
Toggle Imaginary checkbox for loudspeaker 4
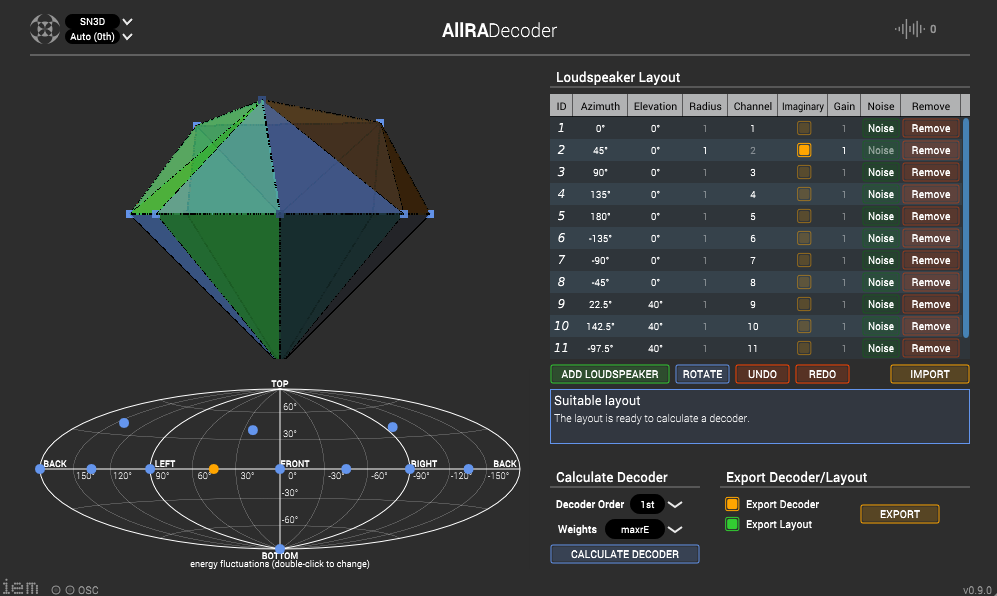coord(804,194)
